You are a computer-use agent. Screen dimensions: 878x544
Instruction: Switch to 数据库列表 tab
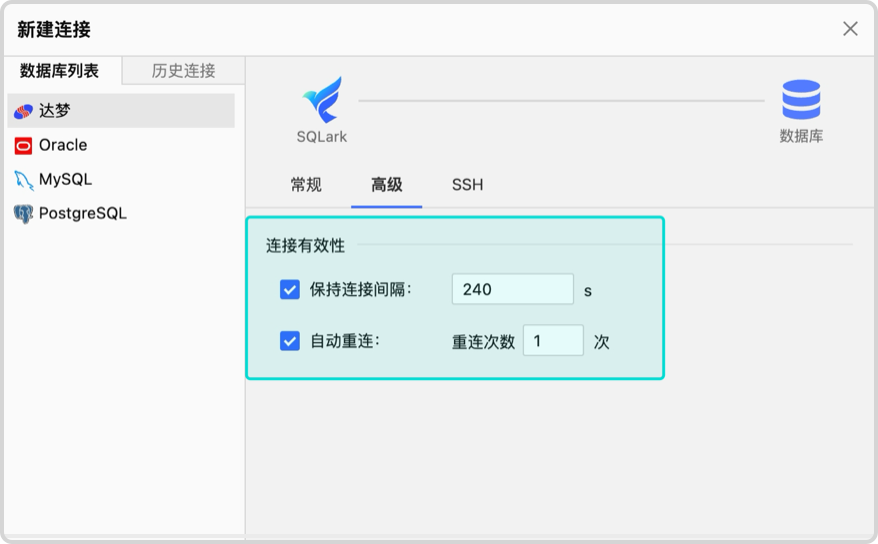tap(59, 71)
